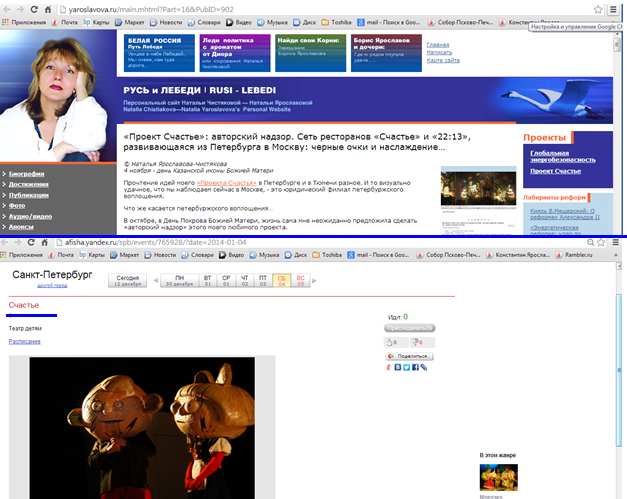This screenshot has width=627, height=499.
Task: Open the Публикации sidebar item
Action: point(28,195)
